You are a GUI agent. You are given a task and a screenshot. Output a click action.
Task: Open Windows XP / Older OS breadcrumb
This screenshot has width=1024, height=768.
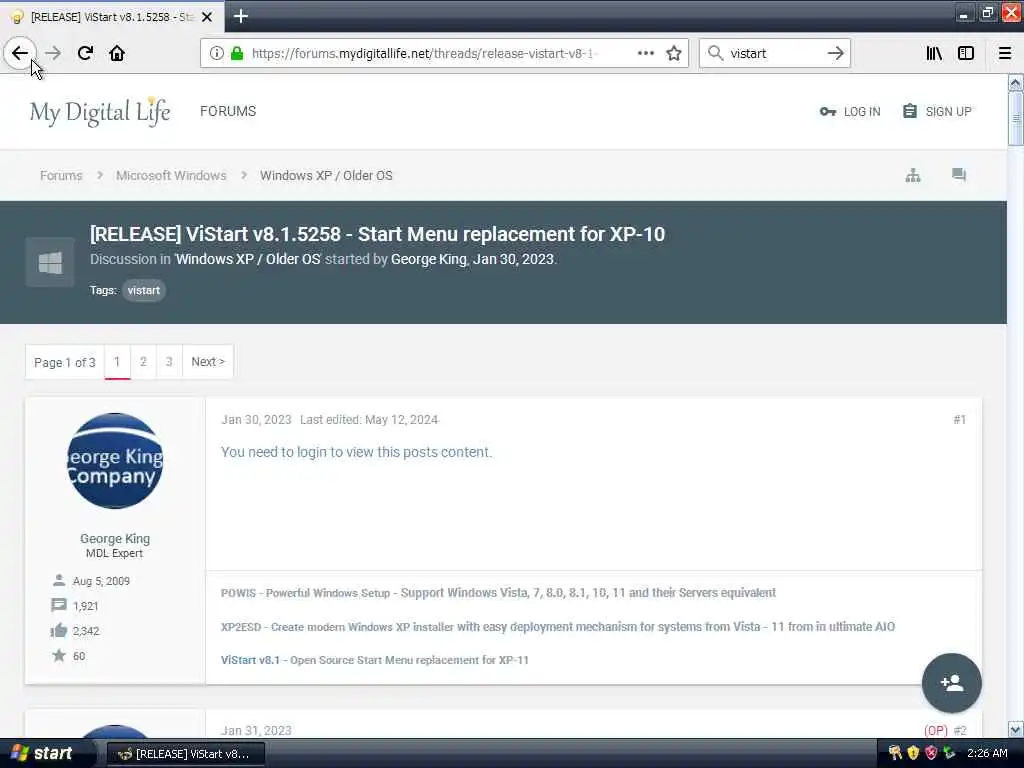pyautogui.click(x=326, y=176)
